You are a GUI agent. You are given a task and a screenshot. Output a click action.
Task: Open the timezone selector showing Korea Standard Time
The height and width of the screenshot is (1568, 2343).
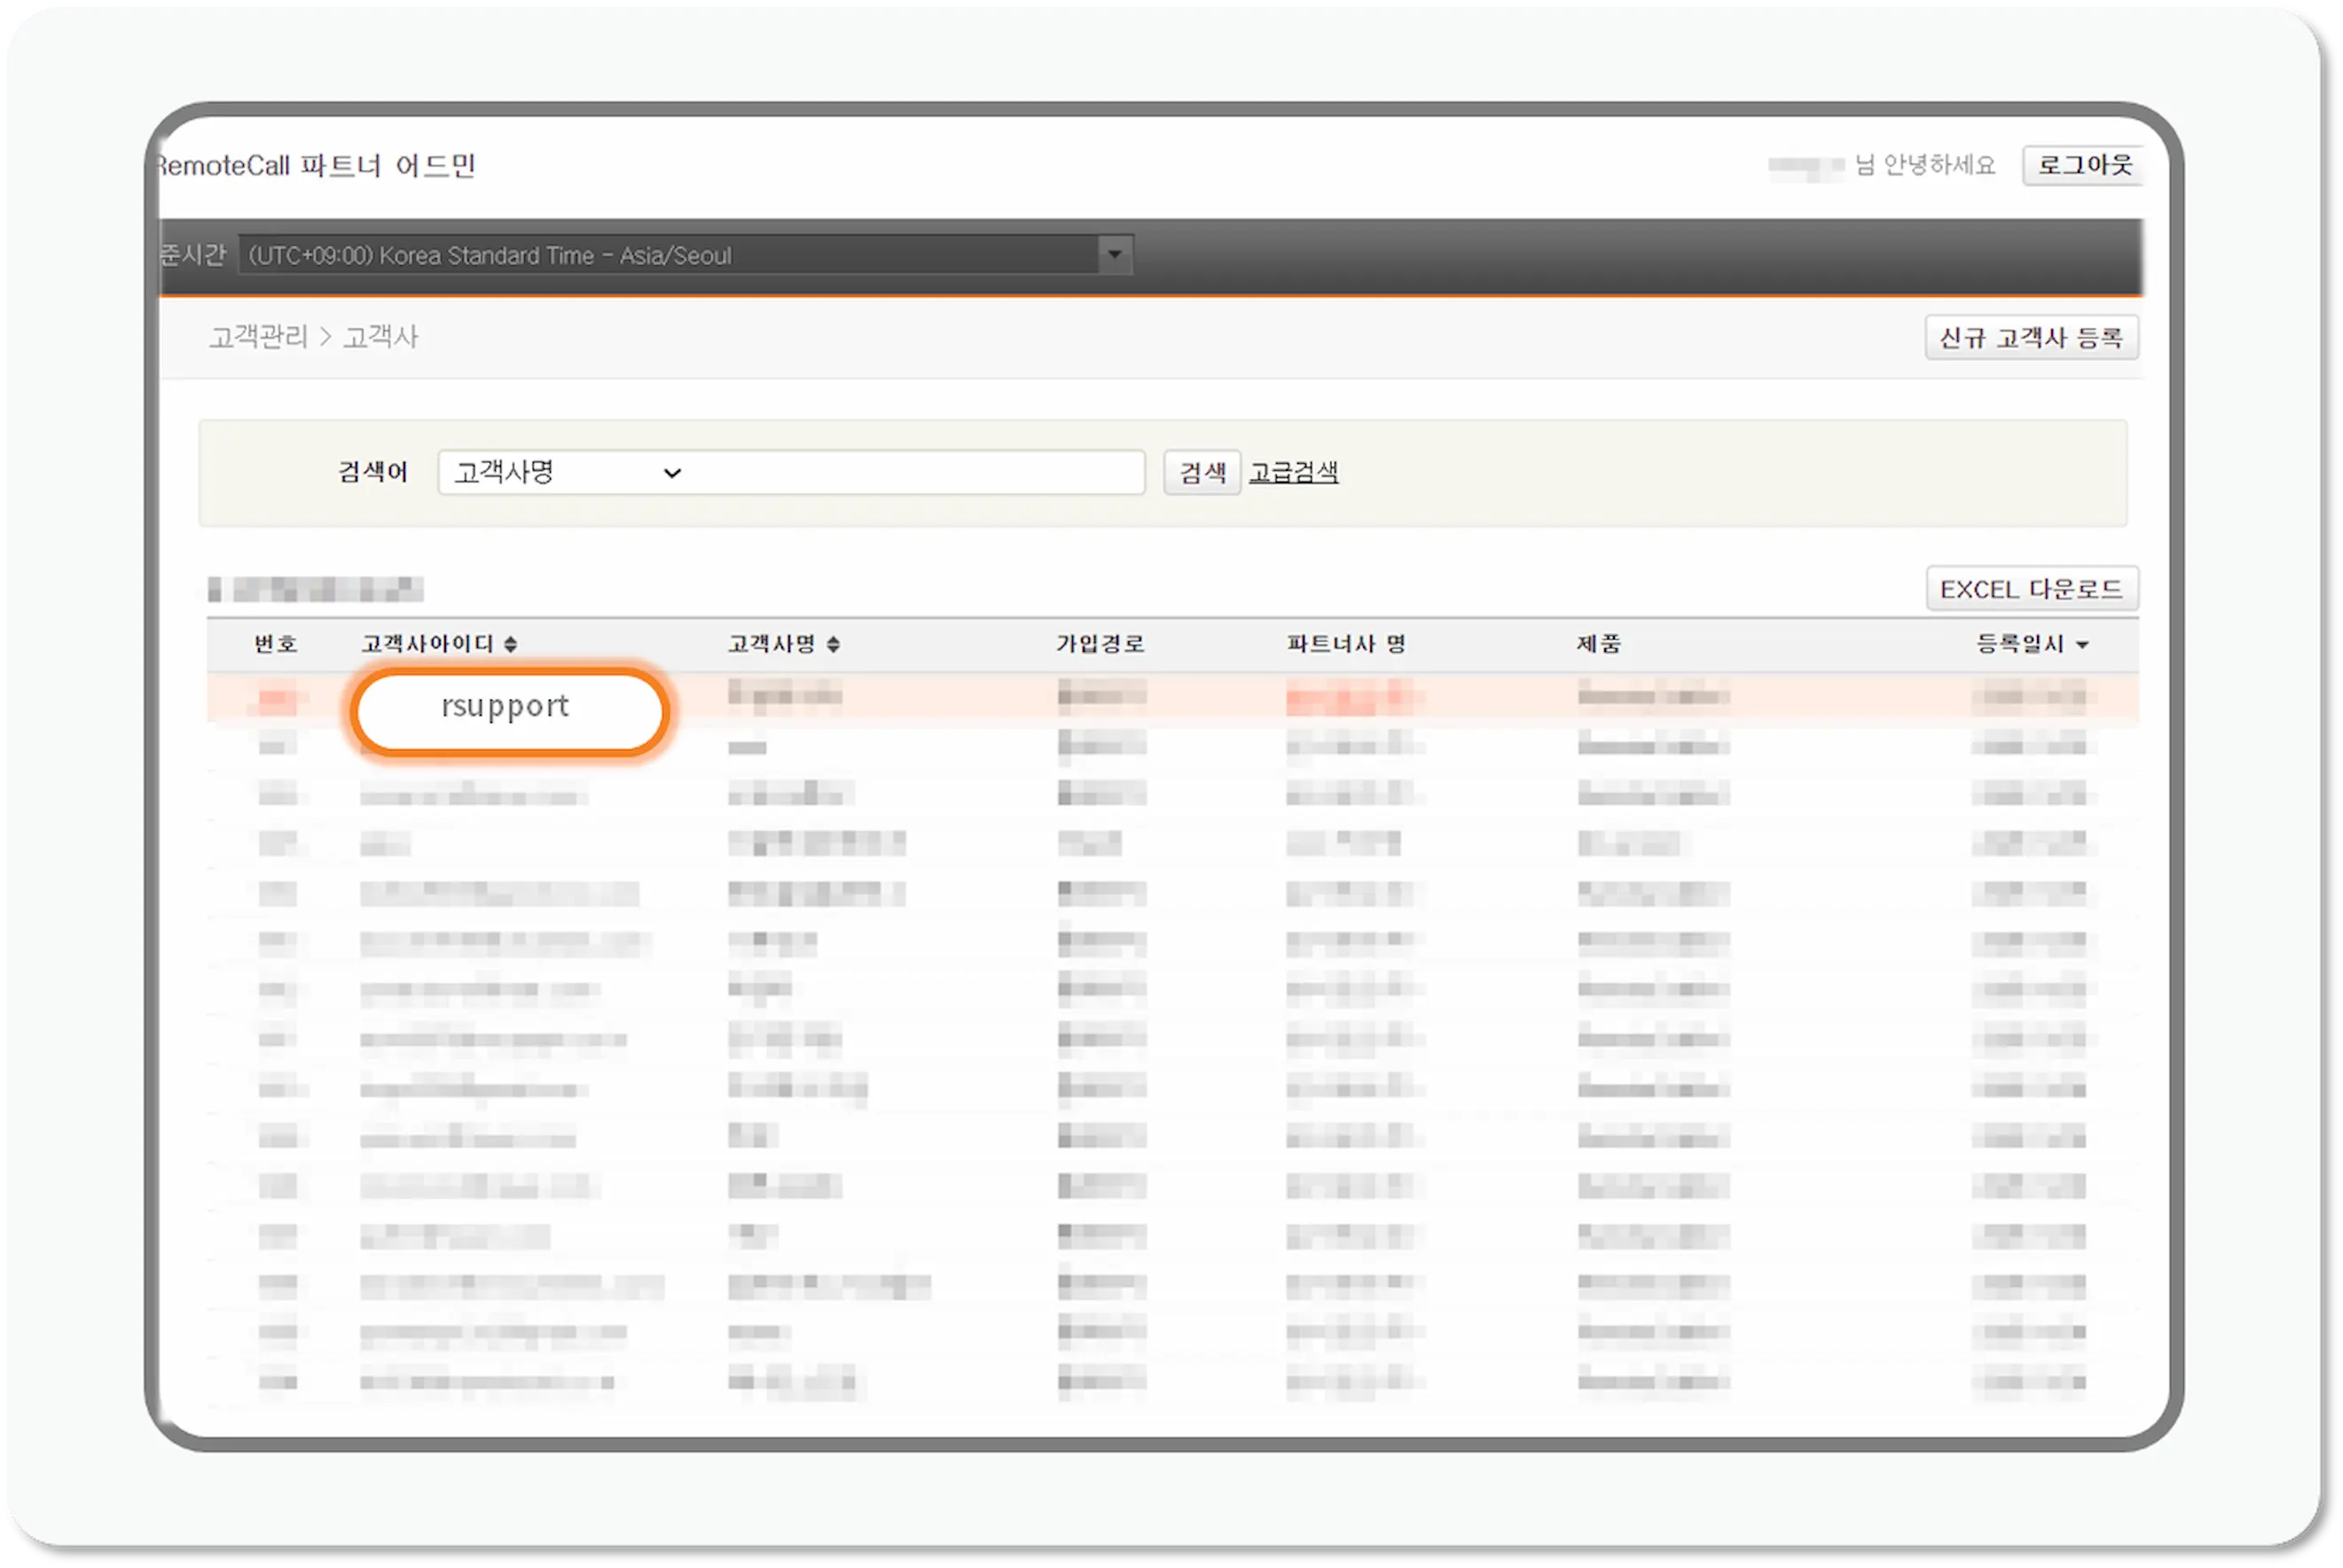point(680,255)
